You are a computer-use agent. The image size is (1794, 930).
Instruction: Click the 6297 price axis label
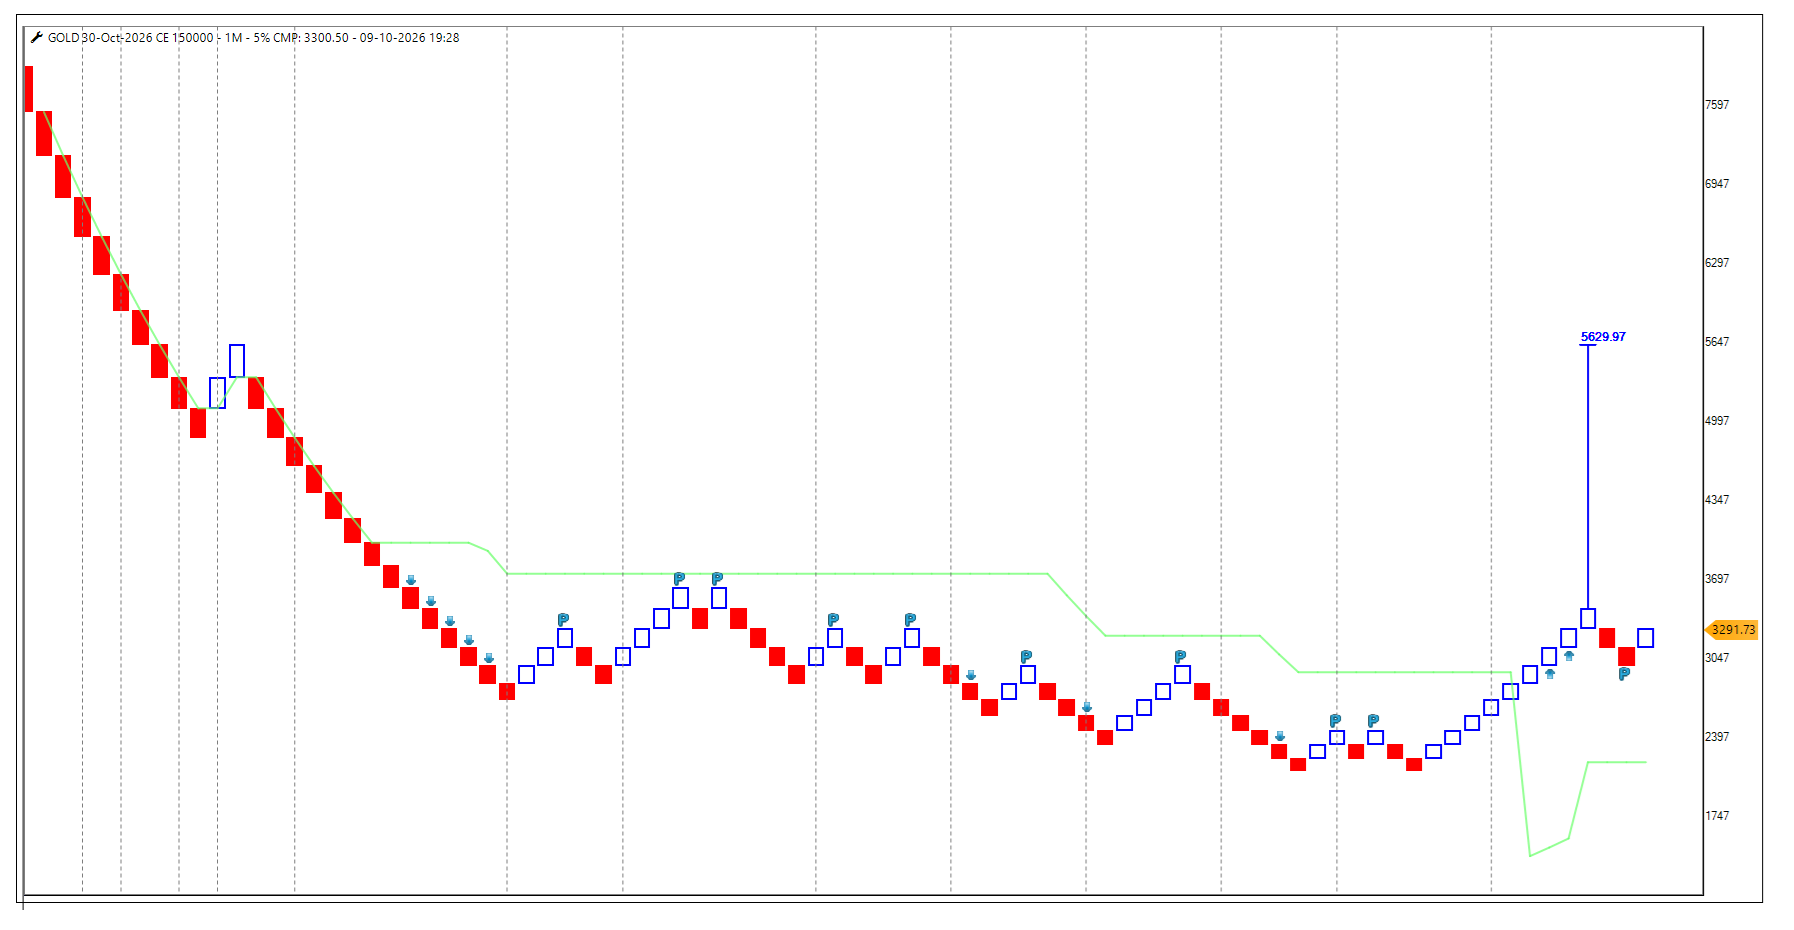[1717, 263]
